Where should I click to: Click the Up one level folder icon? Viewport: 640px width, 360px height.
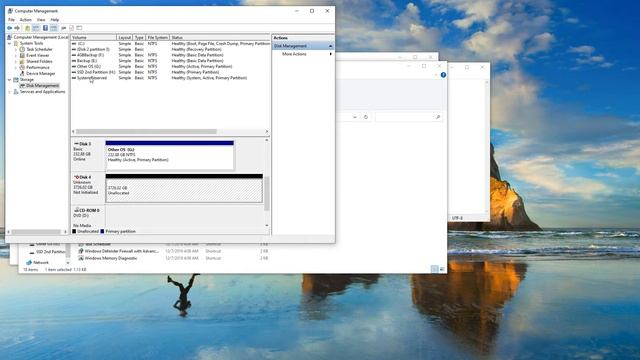pyautogui.click(x=27, y=28)
